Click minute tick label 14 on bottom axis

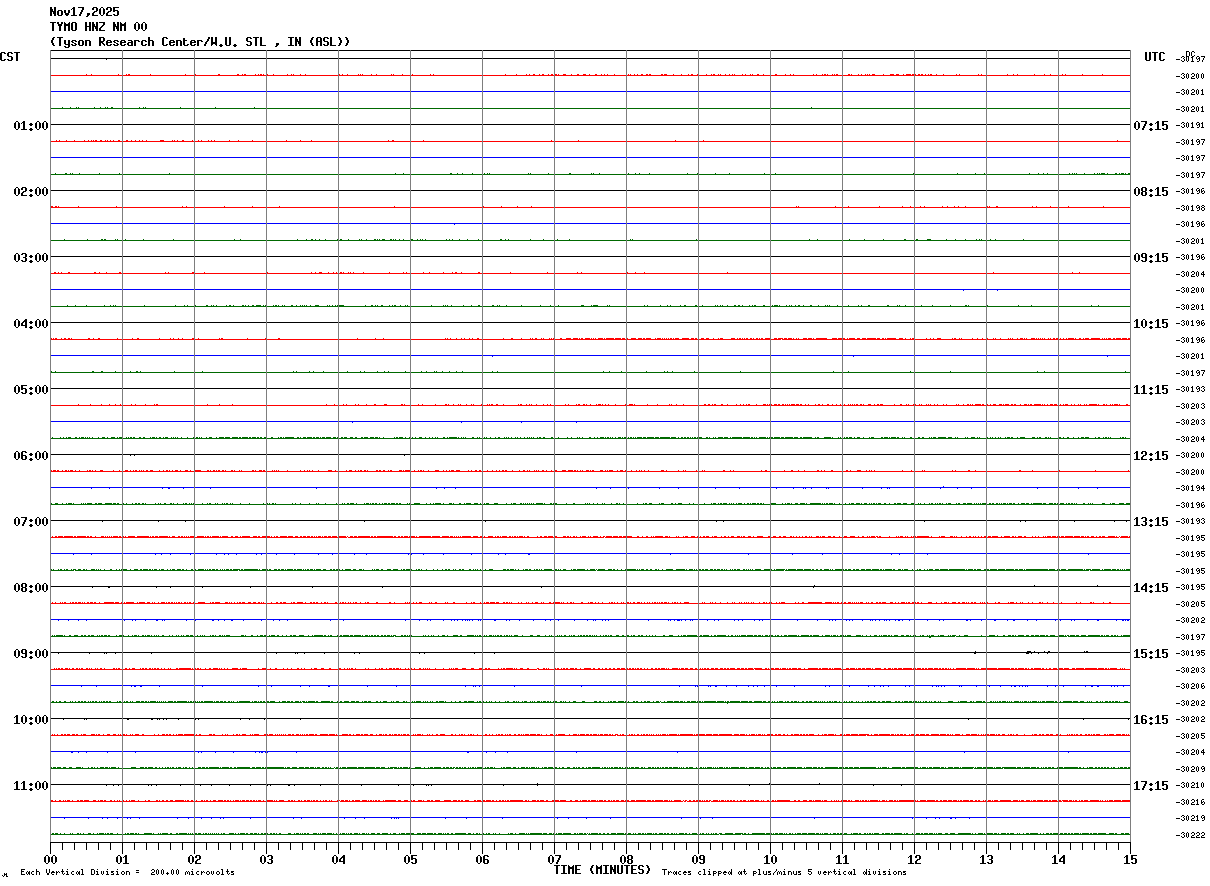1058,859
